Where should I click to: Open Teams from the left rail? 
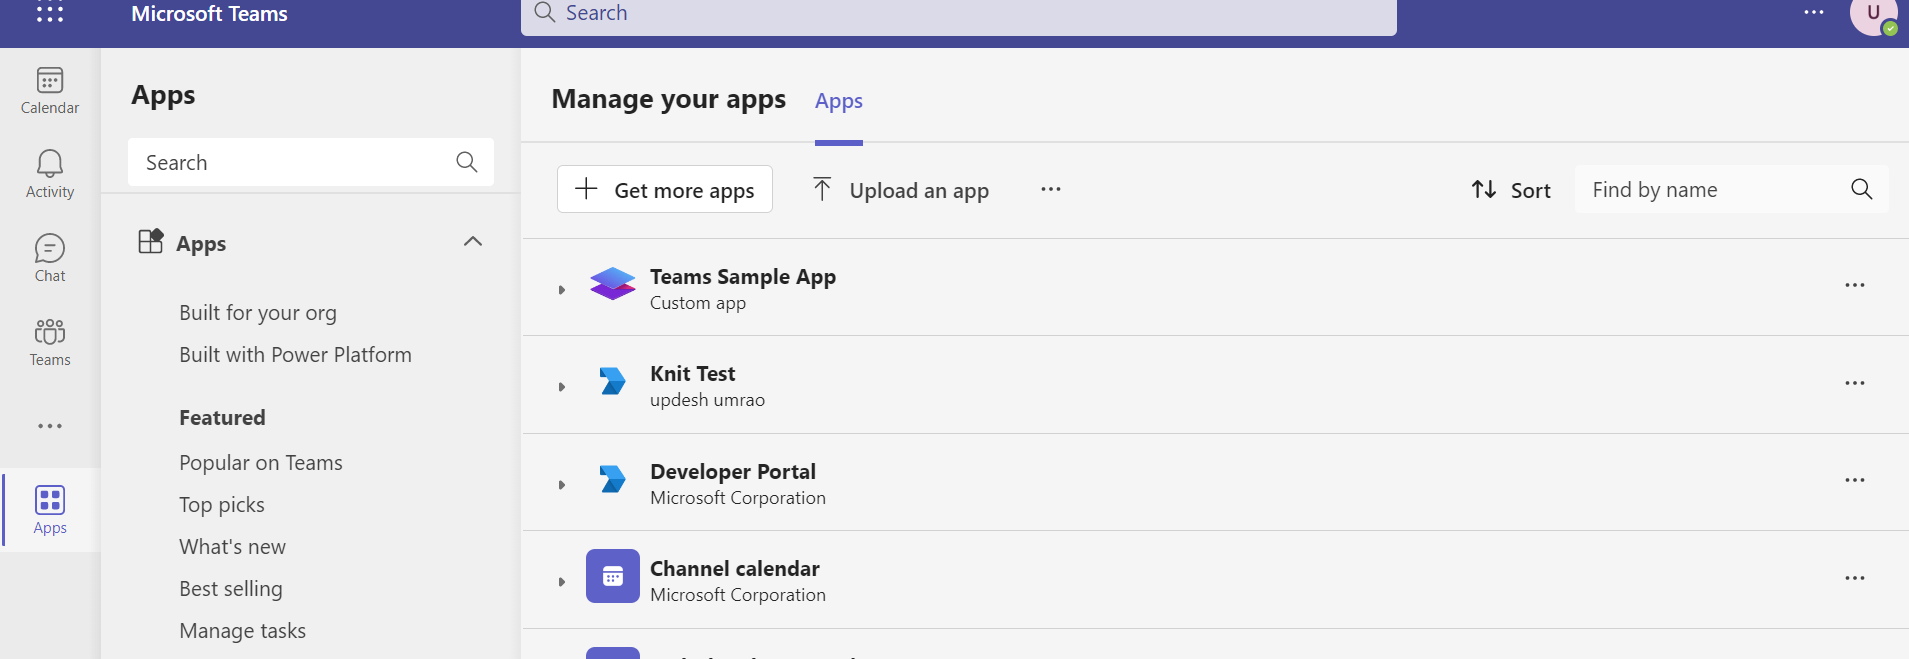coord(50,342)
